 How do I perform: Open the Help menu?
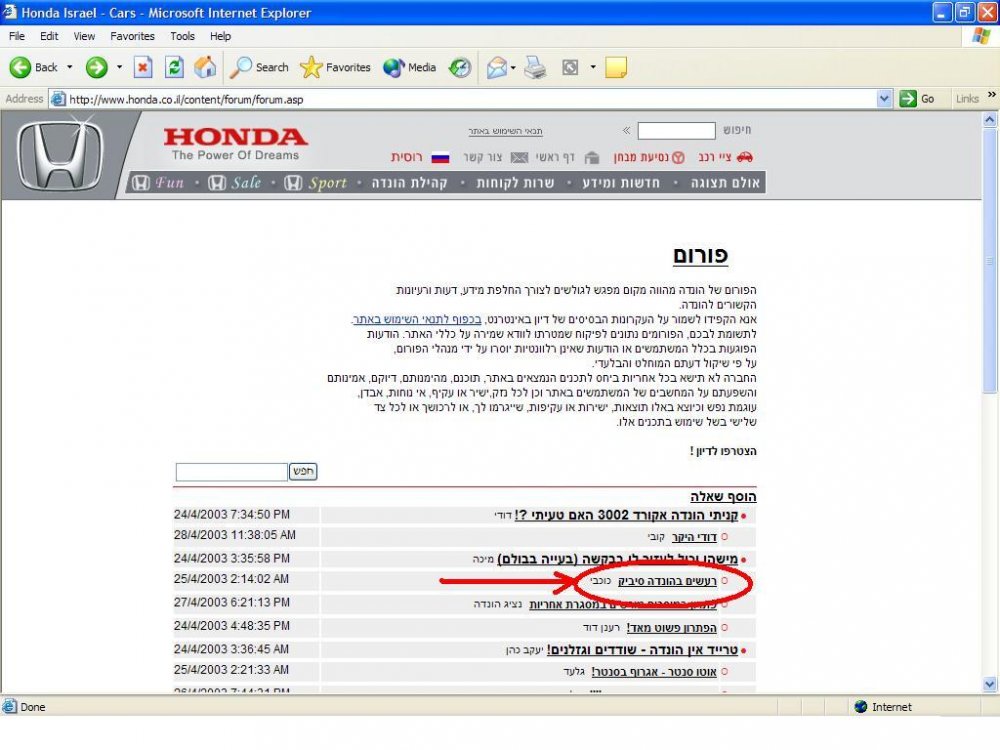[x=220, y=36]
